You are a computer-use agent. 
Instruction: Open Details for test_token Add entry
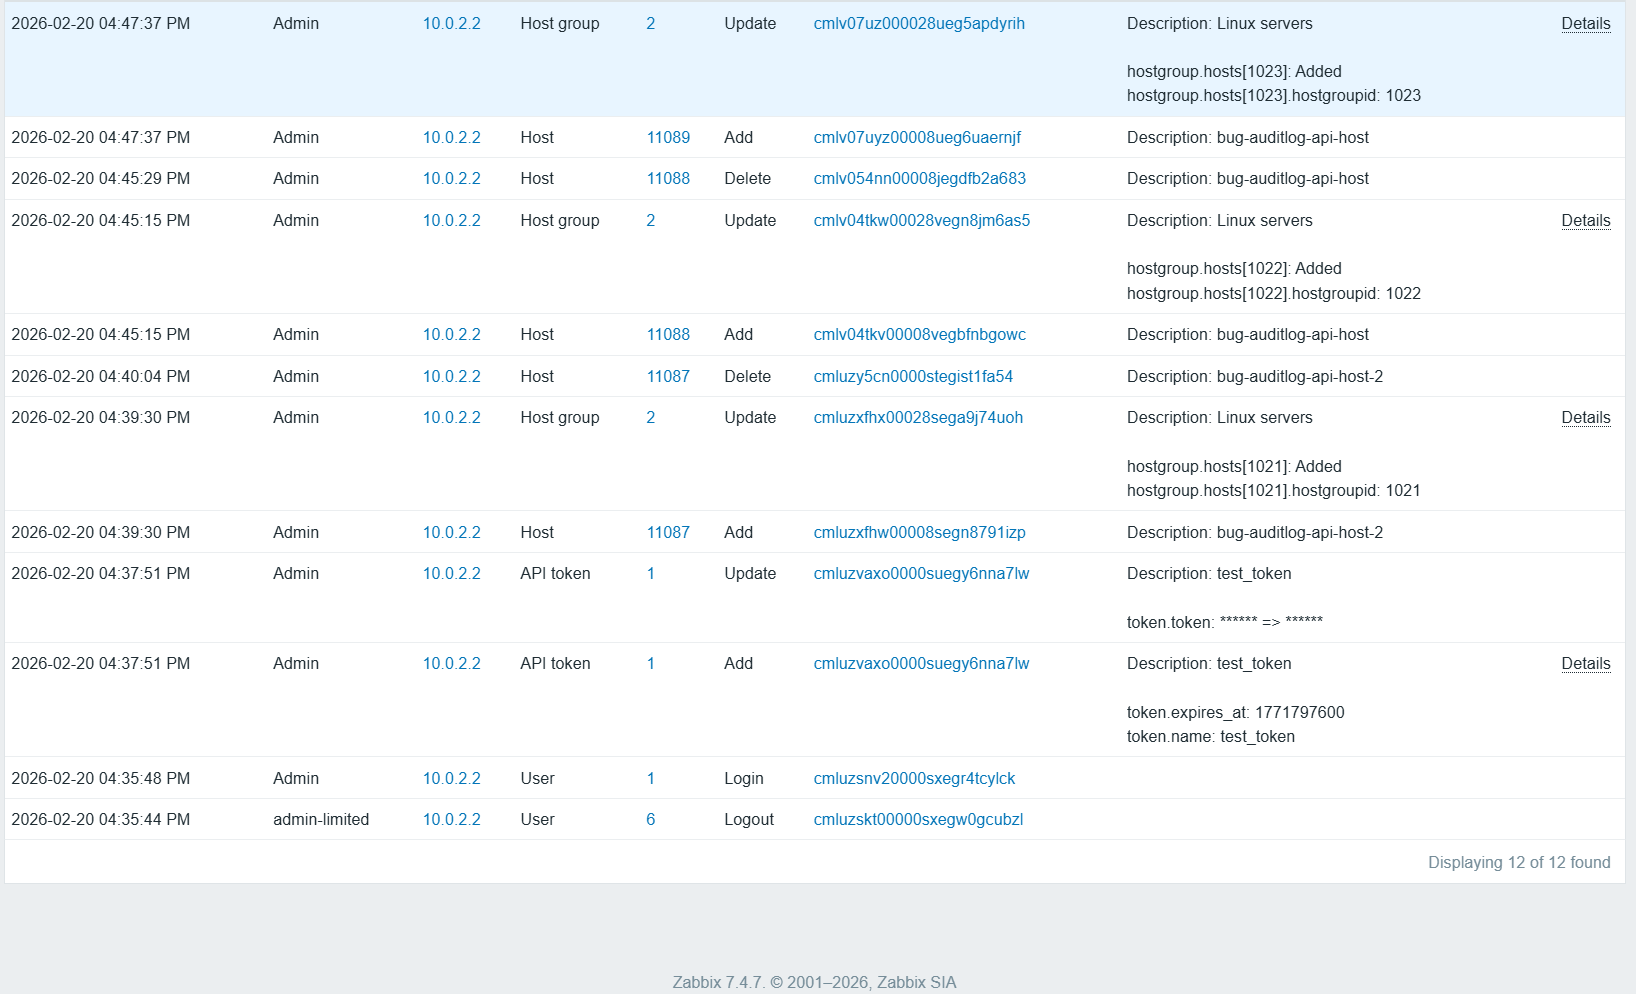click(1585, 664)
